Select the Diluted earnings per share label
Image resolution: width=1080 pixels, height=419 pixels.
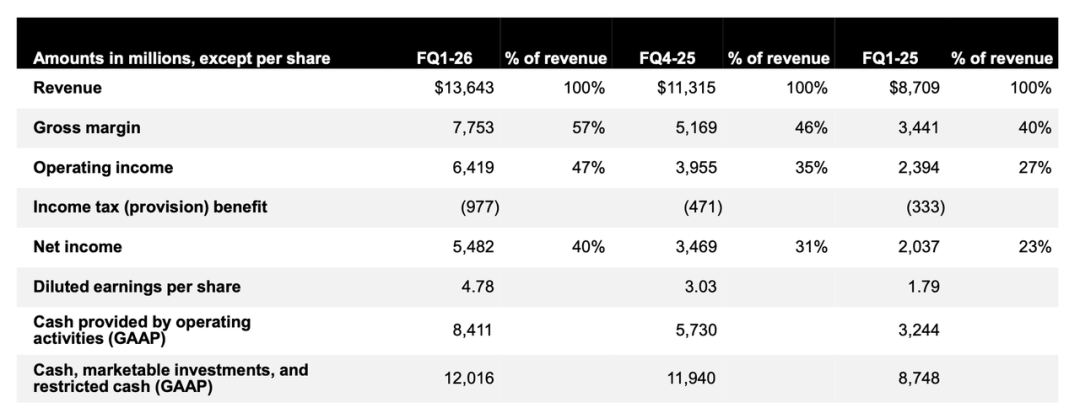click(x=137, y=287)
